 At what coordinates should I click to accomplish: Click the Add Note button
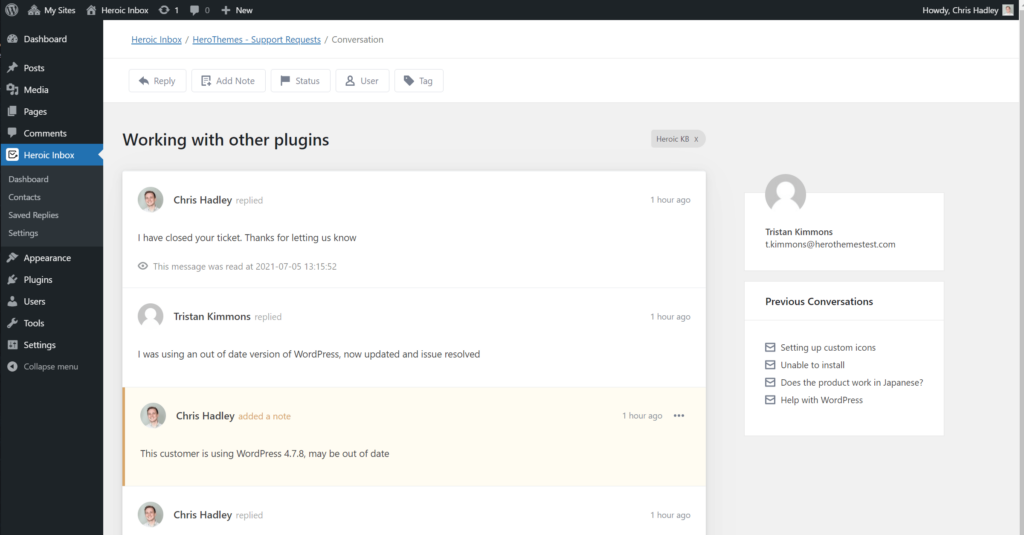228,81
